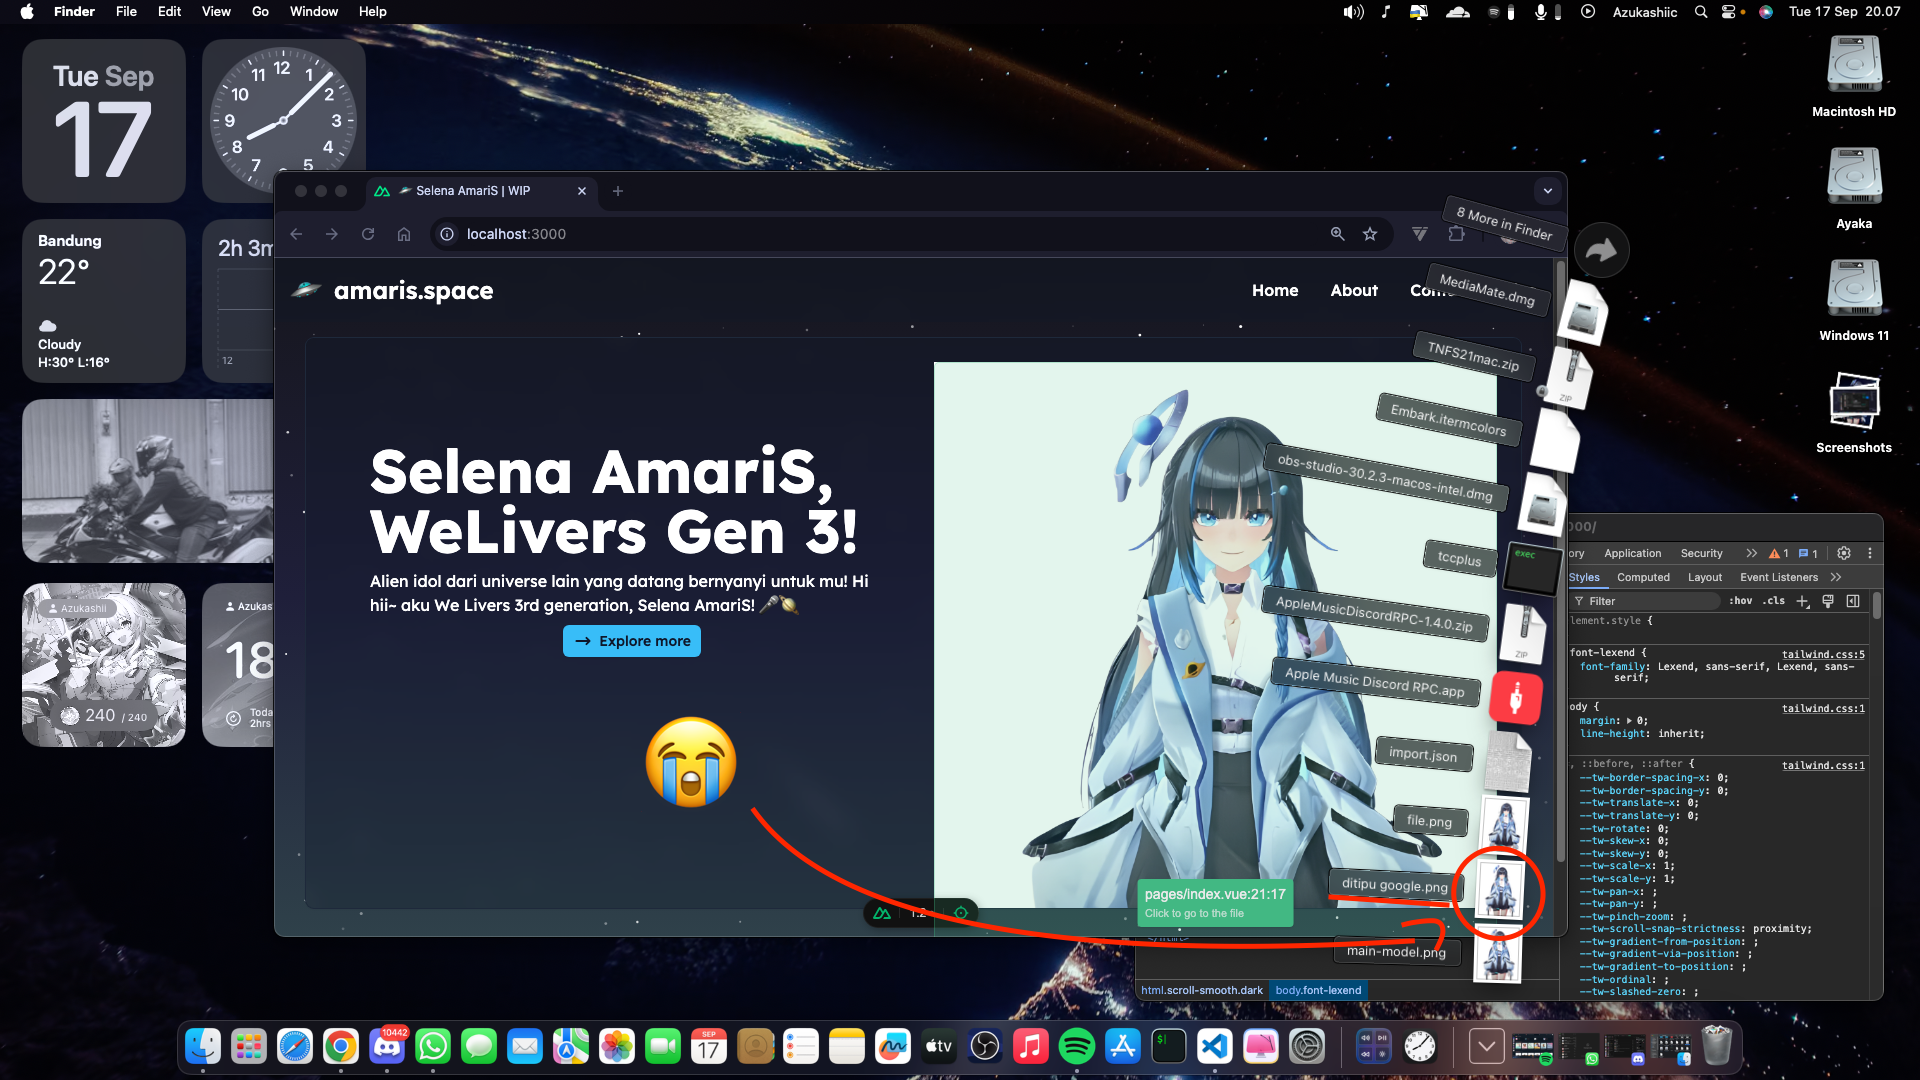Click the console messages counter icon
The width and height of the screenshot is (1920, 1080).
[1806, 553]
